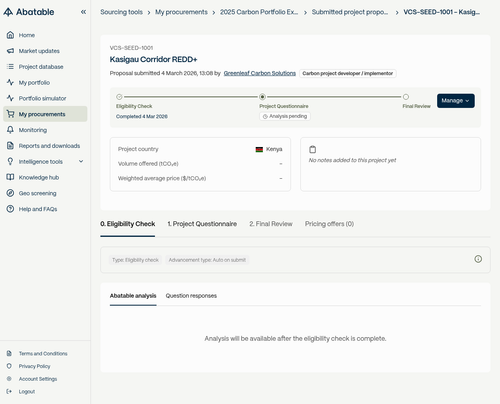Viewport: 500px width, 404px height.
Task: Open Portfolio simulator in sidebar
Action: pyautogui.click(x=45, y=98)
